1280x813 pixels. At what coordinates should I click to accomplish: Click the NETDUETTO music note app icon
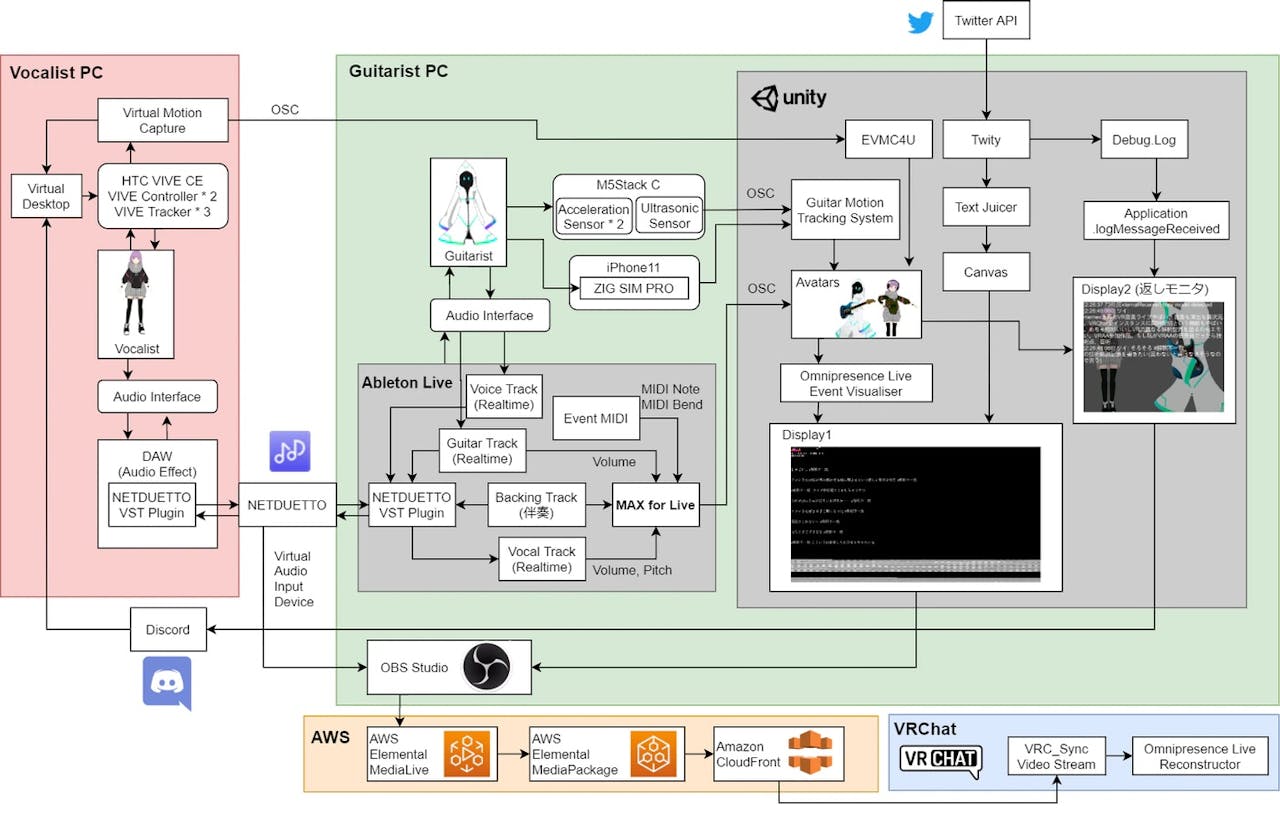(290, 452)
